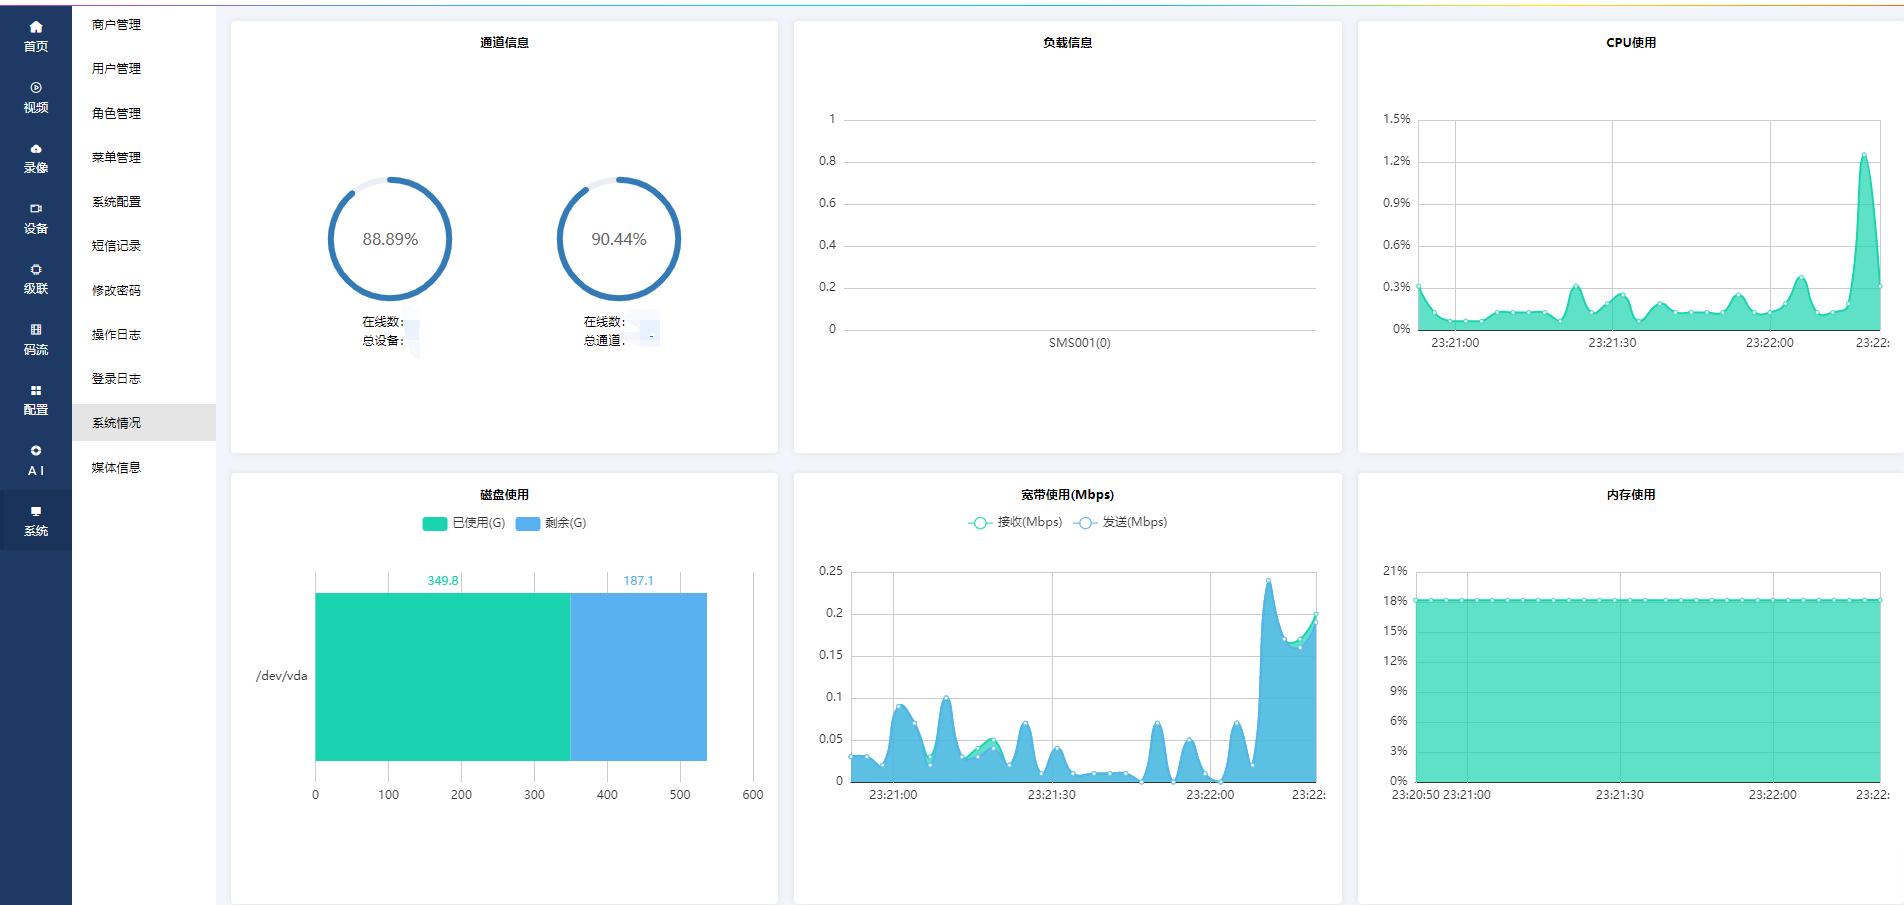Click the 设备 device camera icon

pyautogui.click(x=36, y=209)
